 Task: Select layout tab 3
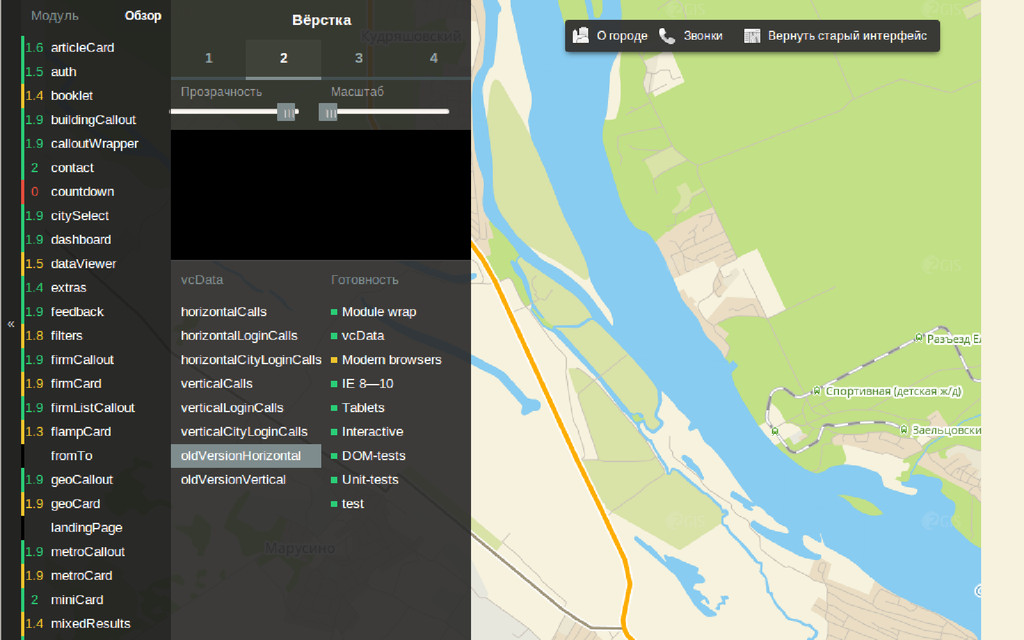pos(359,58)
